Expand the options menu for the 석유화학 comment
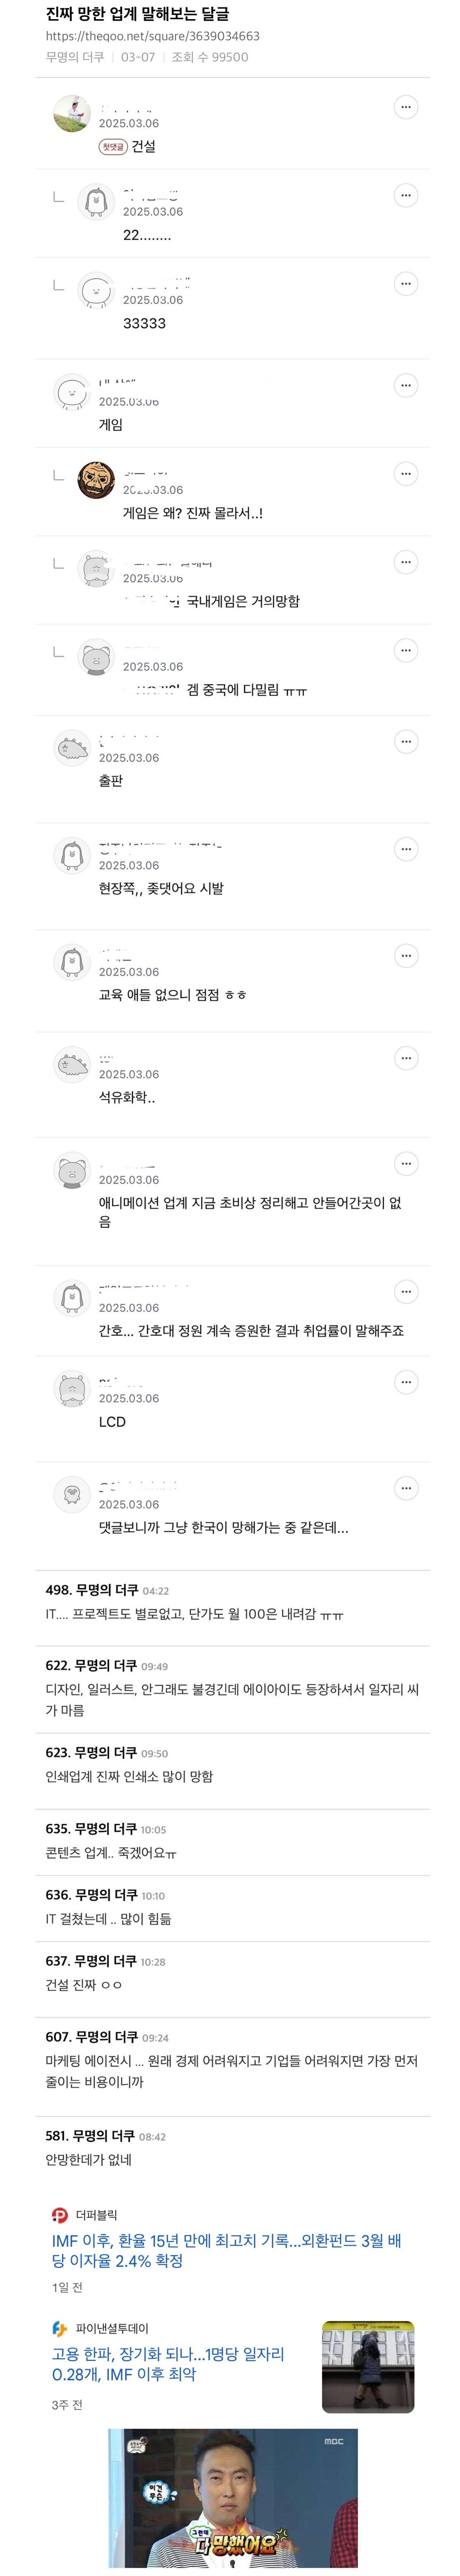Screen dimensions: 460x2576 click(405, 1058)
